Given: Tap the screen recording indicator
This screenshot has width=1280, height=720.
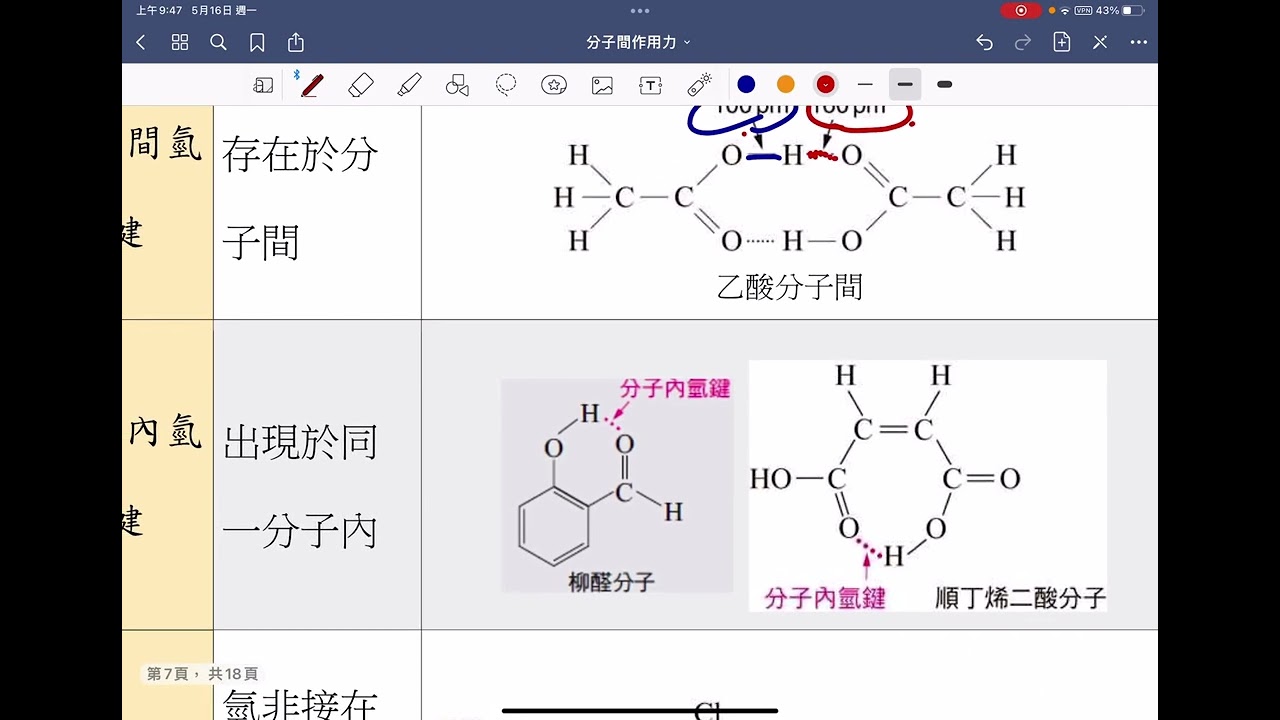Looking at the screenshot, I should click(1021, 10).
